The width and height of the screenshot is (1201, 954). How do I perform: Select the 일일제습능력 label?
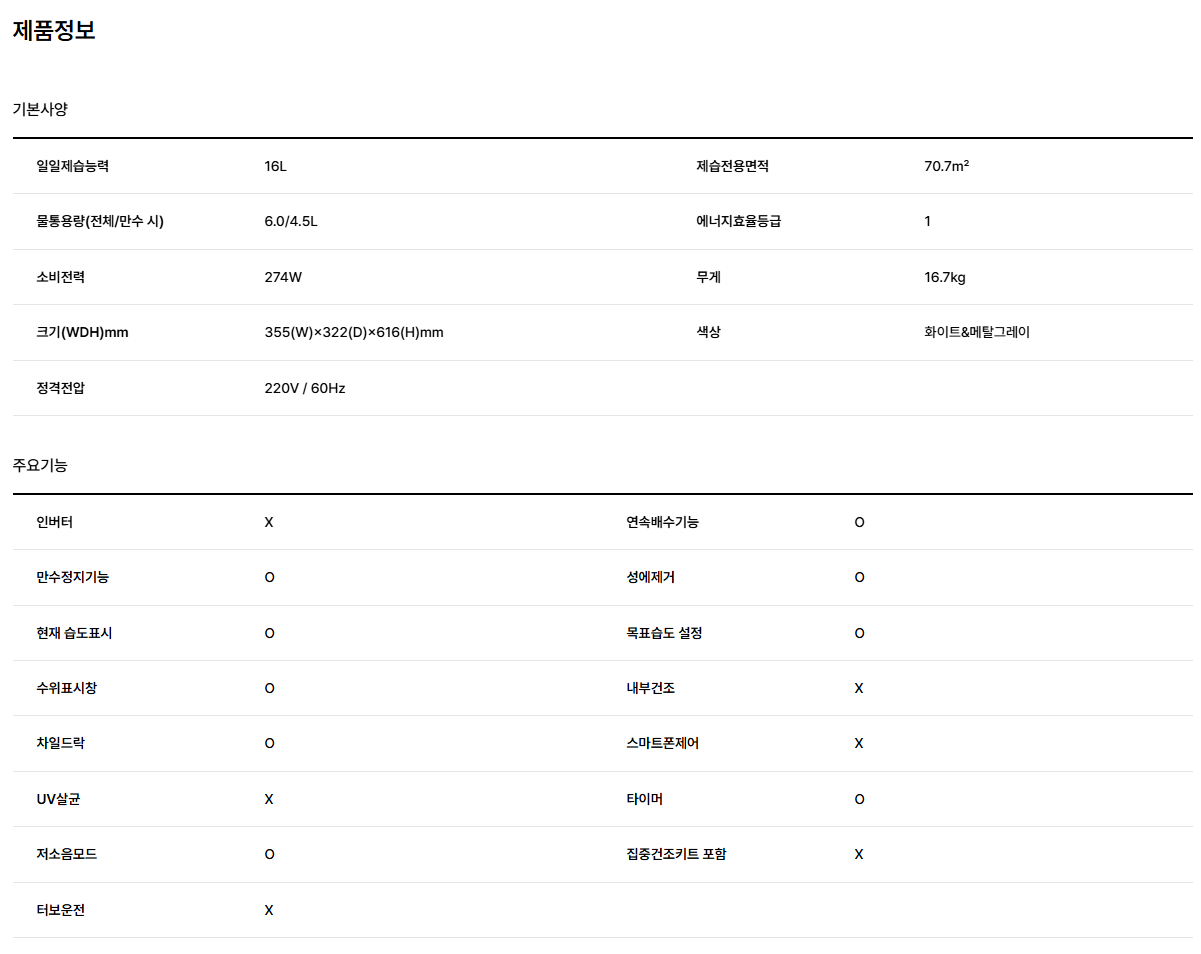72,166
